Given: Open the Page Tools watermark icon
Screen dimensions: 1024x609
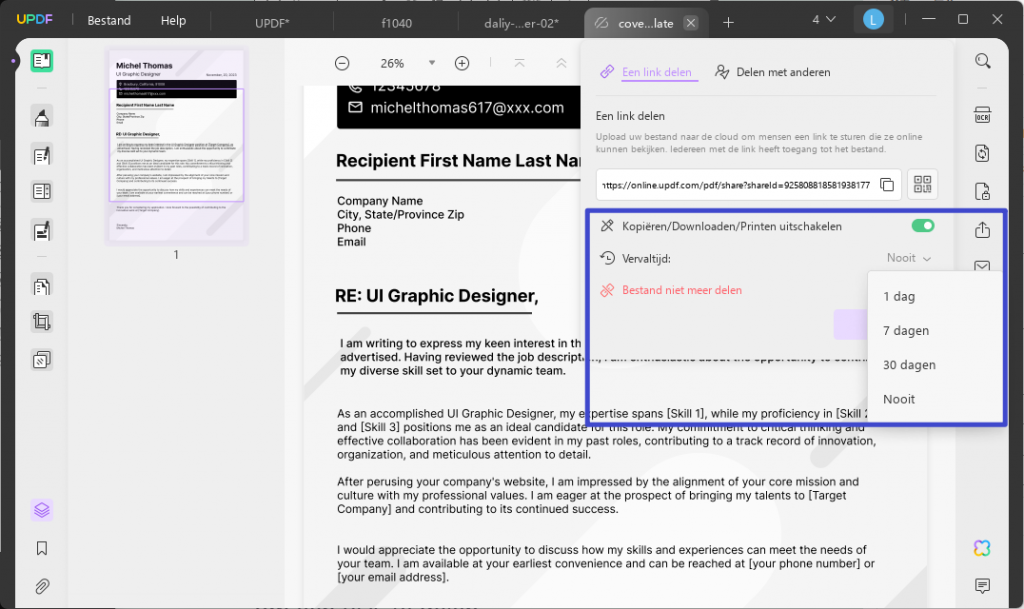Looking at the screenshot, I should 42,360.
